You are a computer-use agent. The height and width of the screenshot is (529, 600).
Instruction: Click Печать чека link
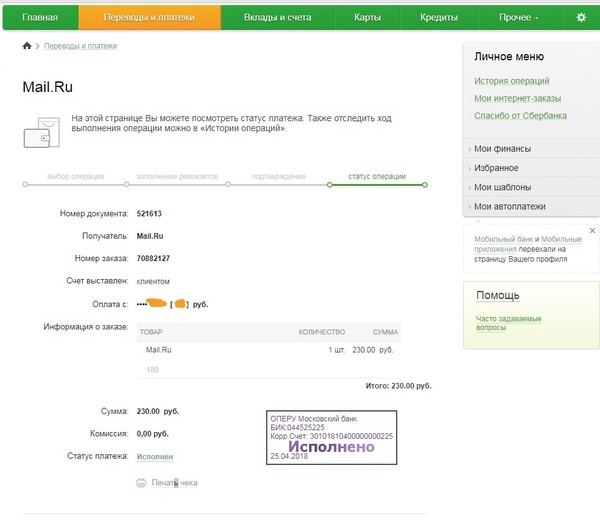click(x=174, y=483)
